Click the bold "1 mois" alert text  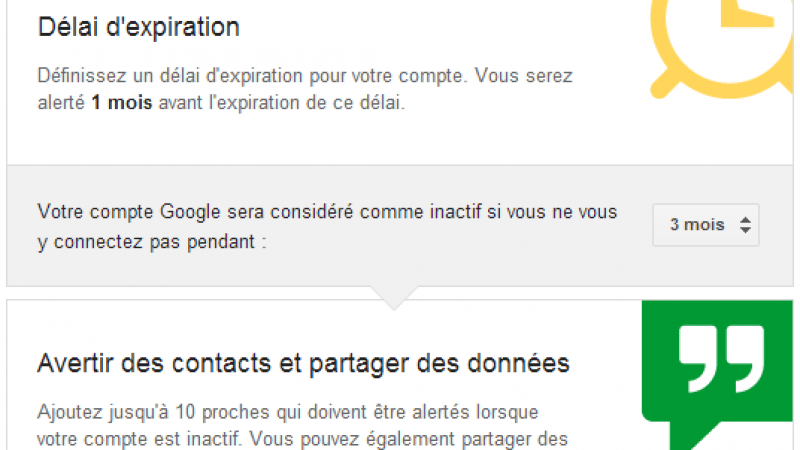tap(121, 104)
